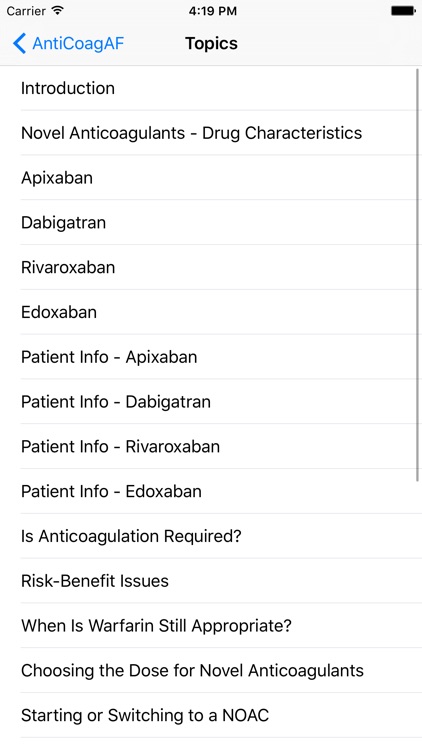Viewport: 422px width, 750px height.
Task: Open the Rivaroxaban entry
Action: click(211, 267)
